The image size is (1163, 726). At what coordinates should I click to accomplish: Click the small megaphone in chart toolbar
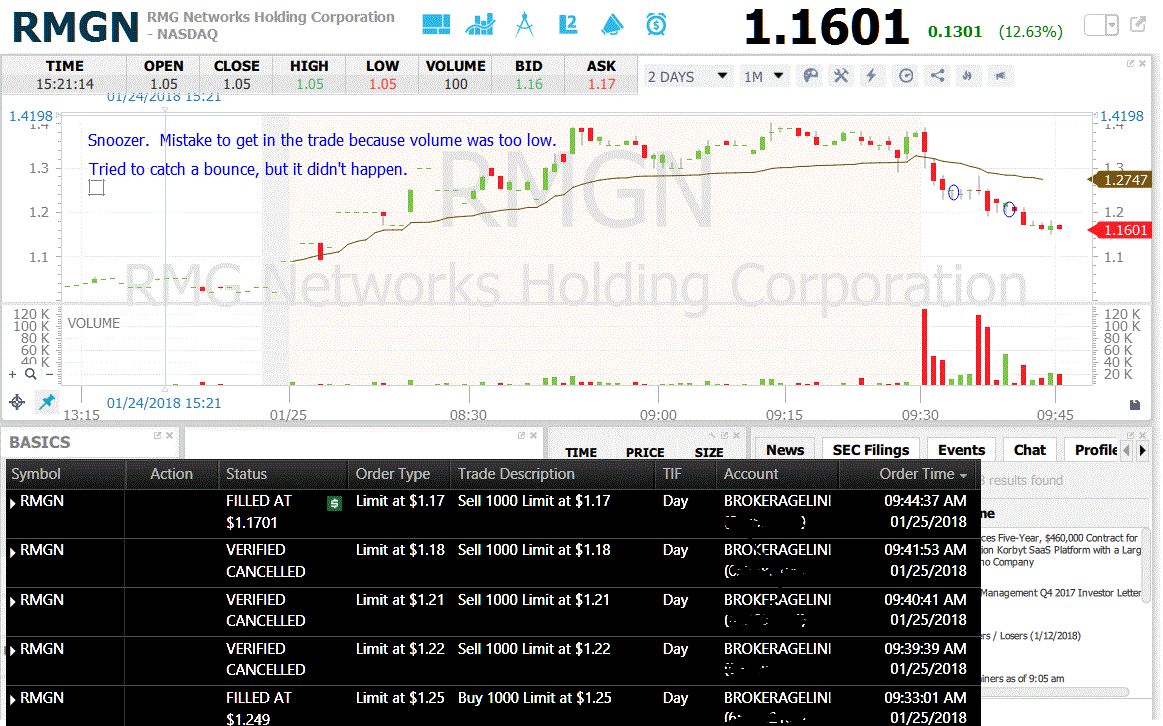point(1001,76)
